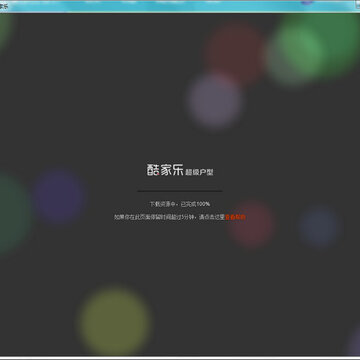Click the 酷家乐 logo text
Image resolution: width=360 pixels, height=360 pixels.
click(x=165, y=170)
